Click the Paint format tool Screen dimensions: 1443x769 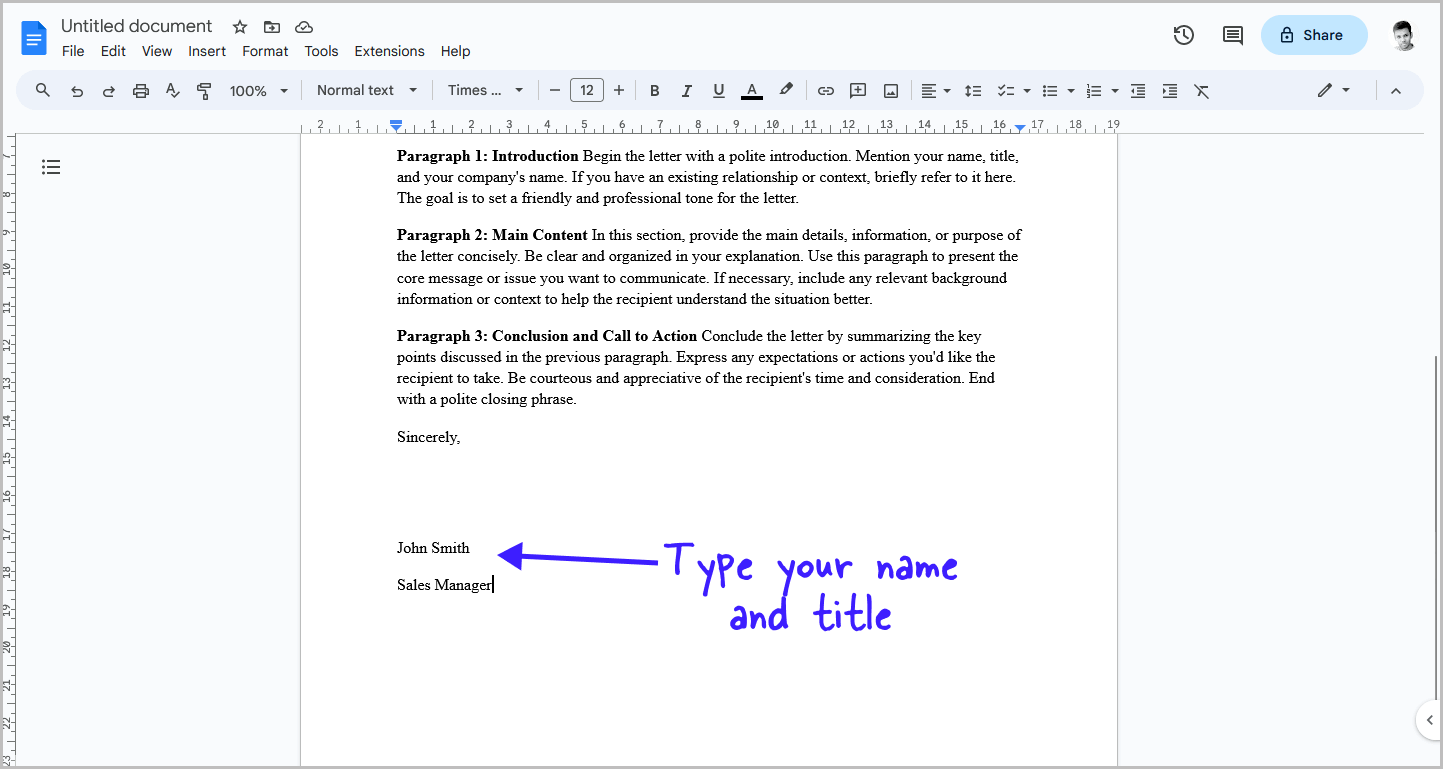[x=204, y=89]
